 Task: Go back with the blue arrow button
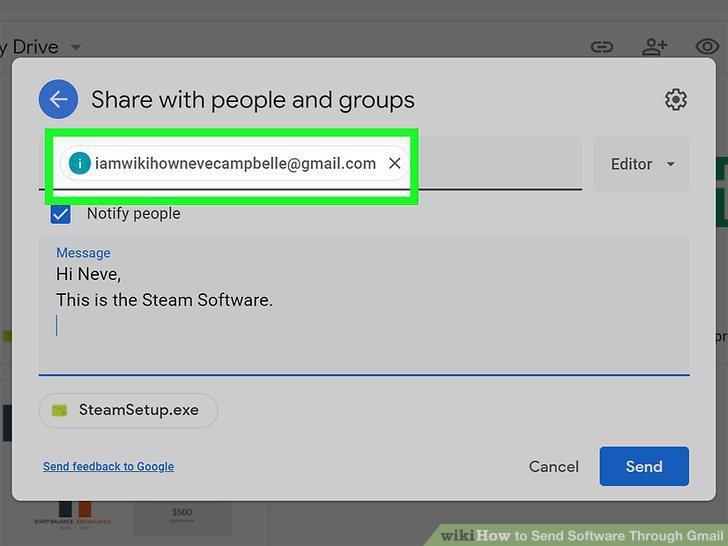tap(58, 99)
